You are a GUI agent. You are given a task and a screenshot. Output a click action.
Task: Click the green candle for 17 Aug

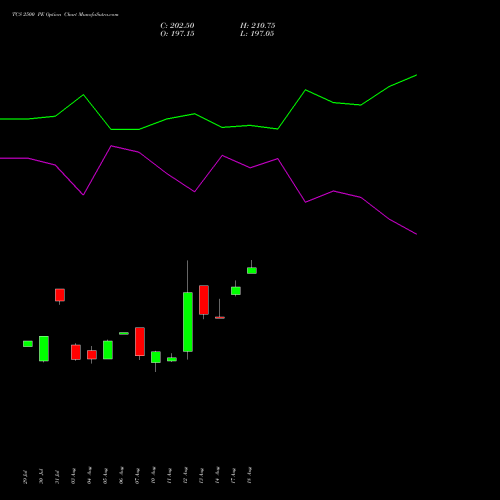(236, 291)
